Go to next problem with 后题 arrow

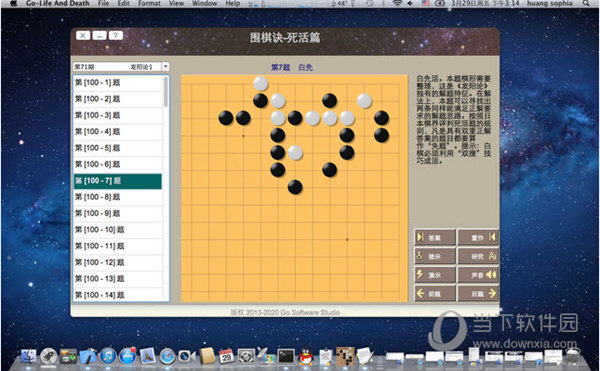click(478, 293)
